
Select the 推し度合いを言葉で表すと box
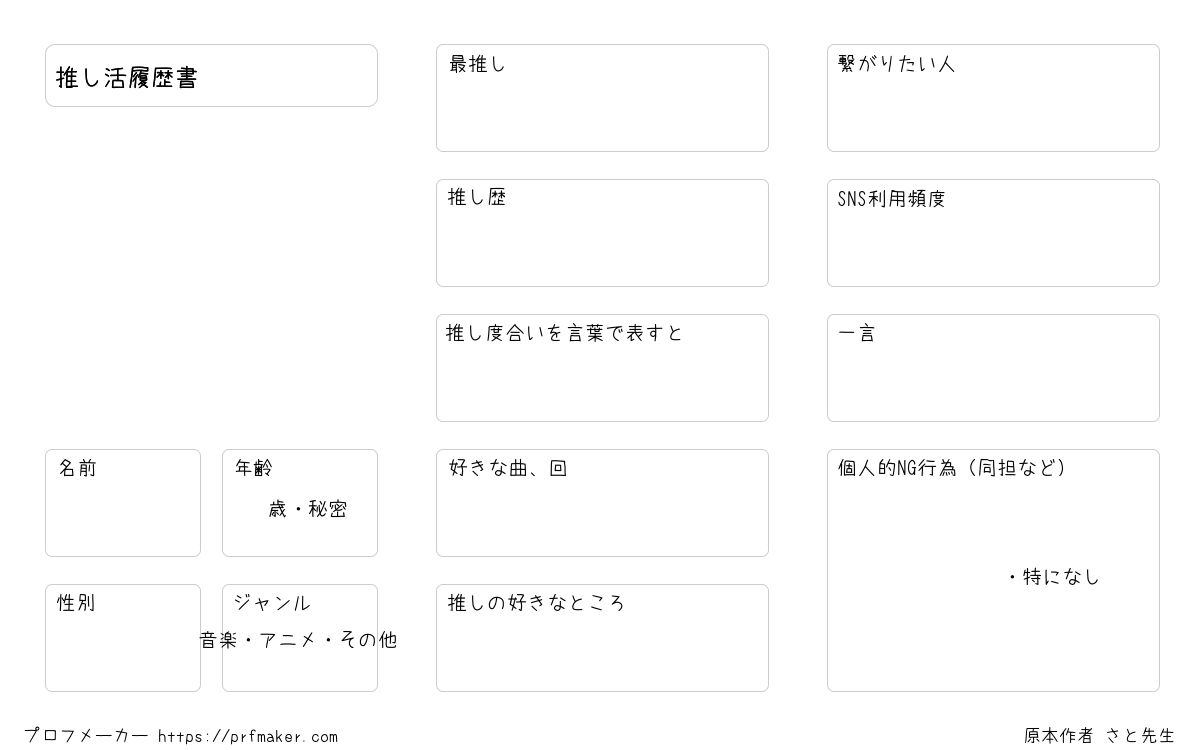pos(602,368)
